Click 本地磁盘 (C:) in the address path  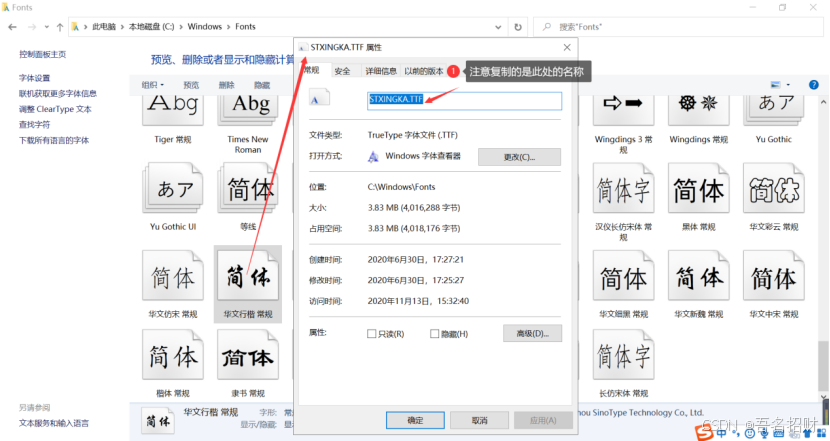pos(151,27)
